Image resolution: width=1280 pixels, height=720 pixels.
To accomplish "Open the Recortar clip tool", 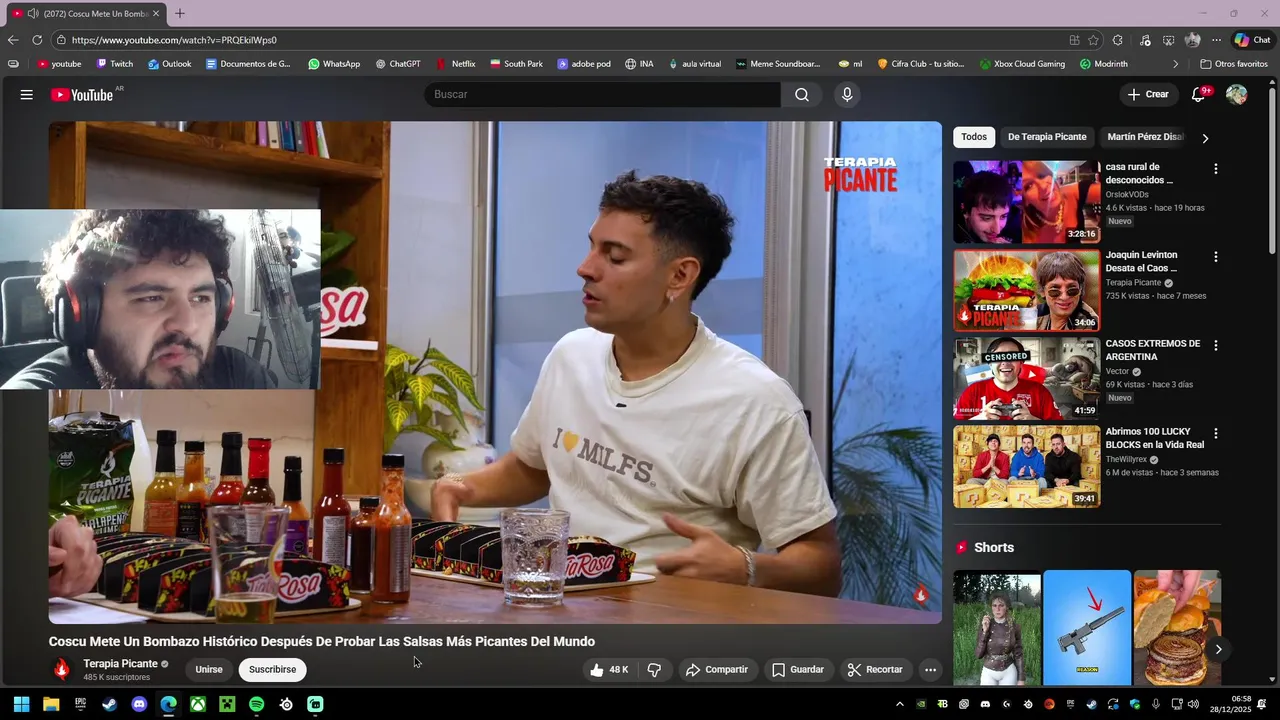I will (x=875, y=670).
